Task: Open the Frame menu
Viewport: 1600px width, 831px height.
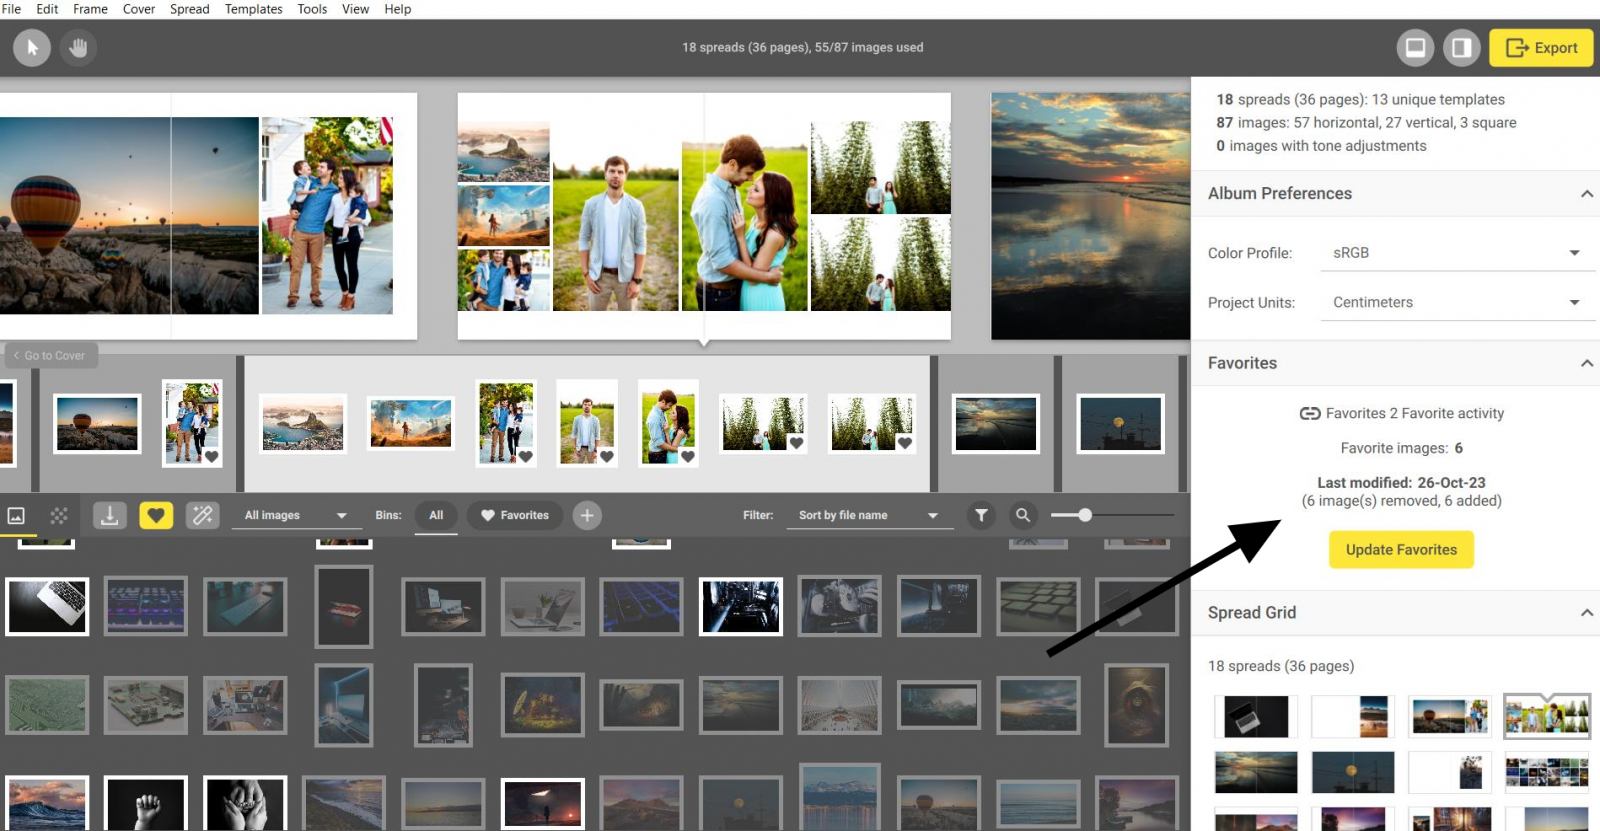Action: (90, 9)
